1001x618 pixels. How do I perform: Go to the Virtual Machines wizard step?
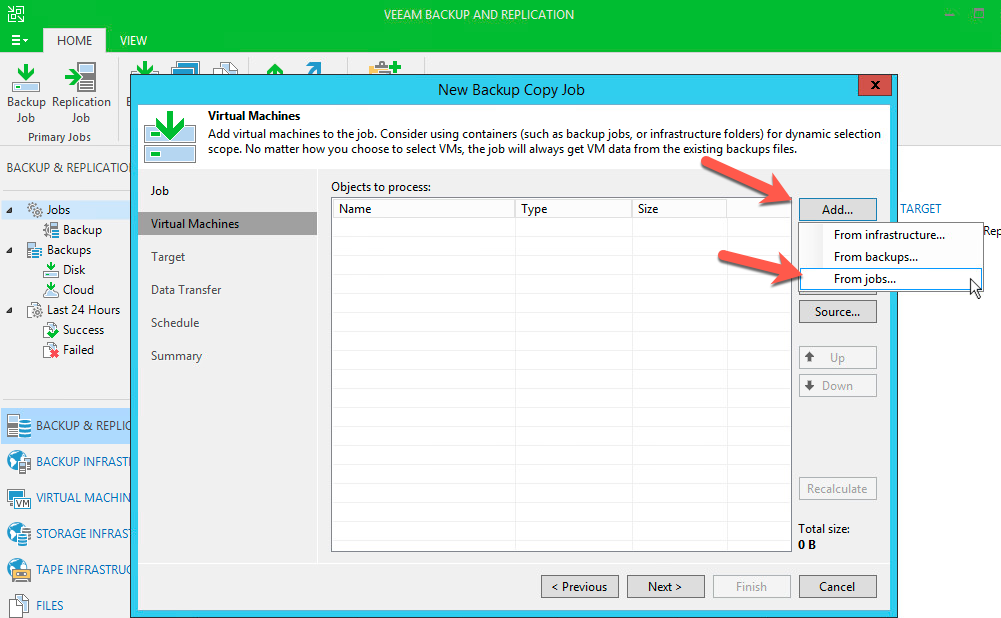tap(227, 223)
